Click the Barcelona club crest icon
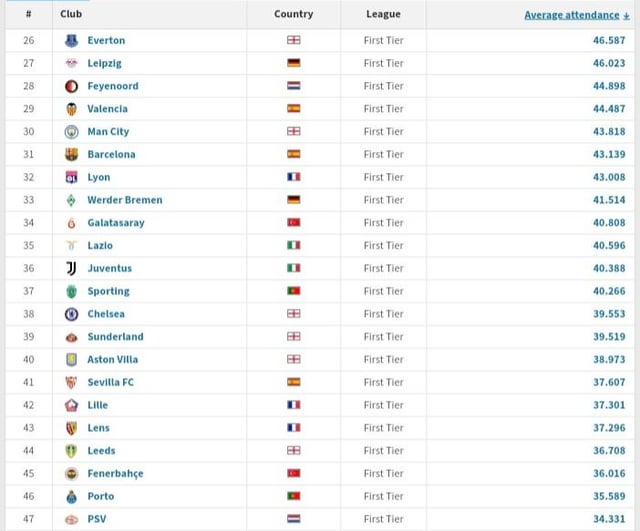Viewport: 640px width, 531px height. (x=71, y=154)
